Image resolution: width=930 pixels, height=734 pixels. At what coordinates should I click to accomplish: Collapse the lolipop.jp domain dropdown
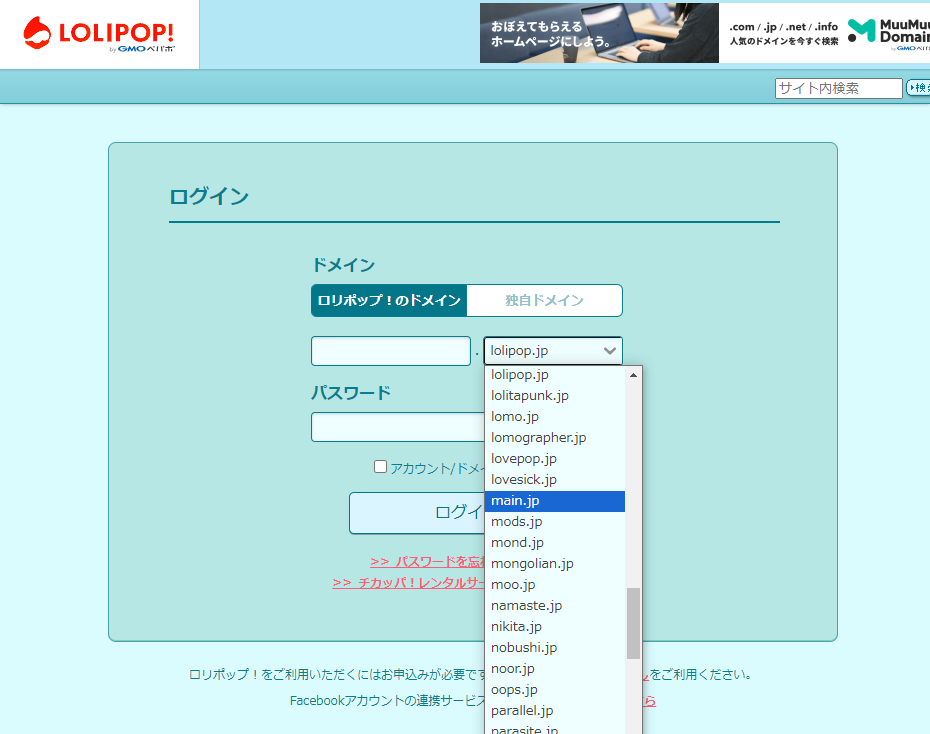[553, 351]
